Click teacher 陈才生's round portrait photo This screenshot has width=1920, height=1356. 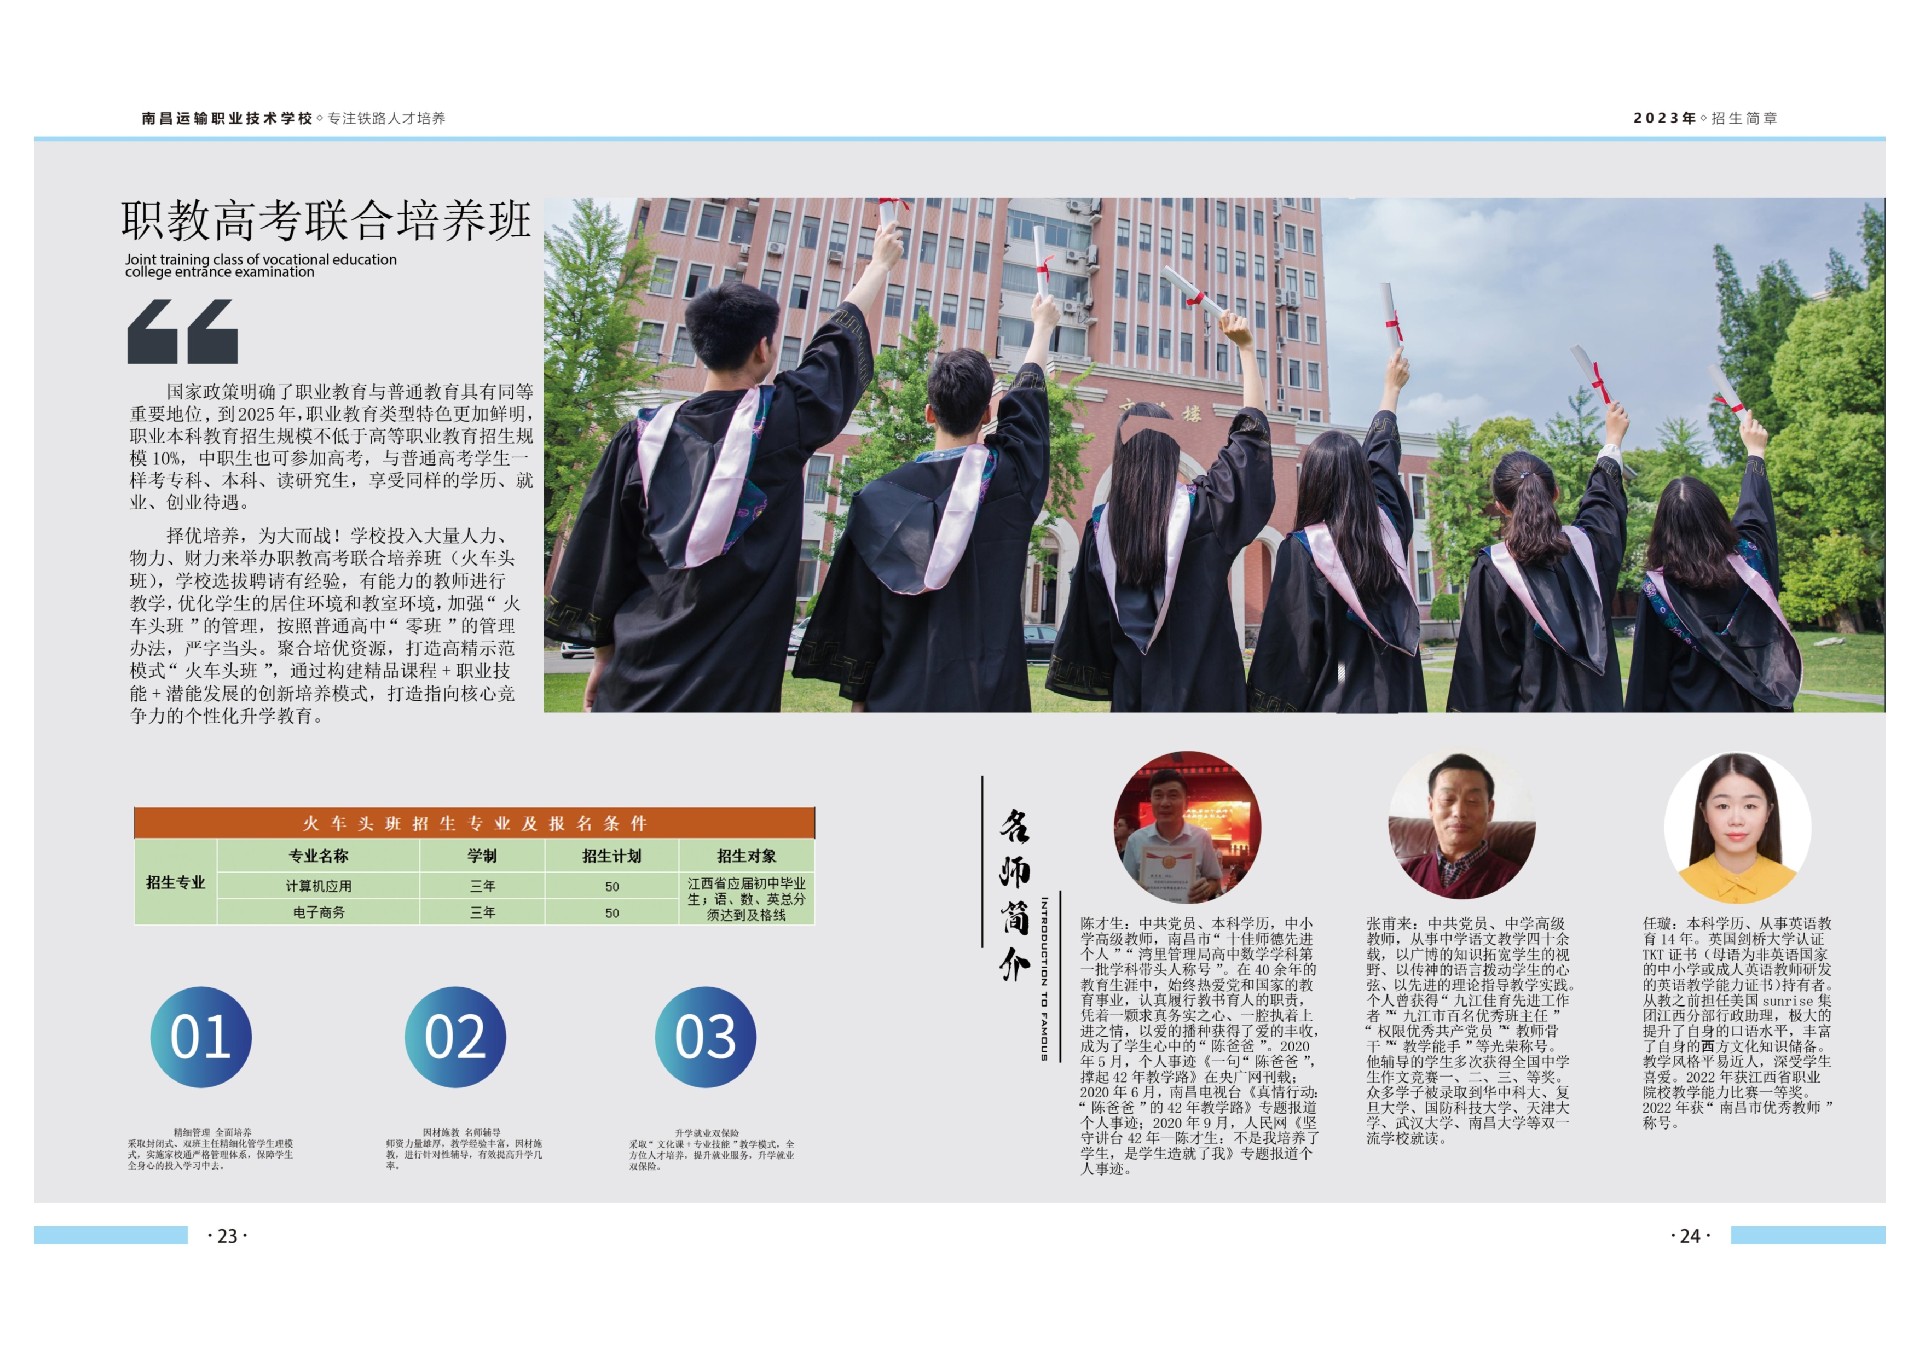1187,827
